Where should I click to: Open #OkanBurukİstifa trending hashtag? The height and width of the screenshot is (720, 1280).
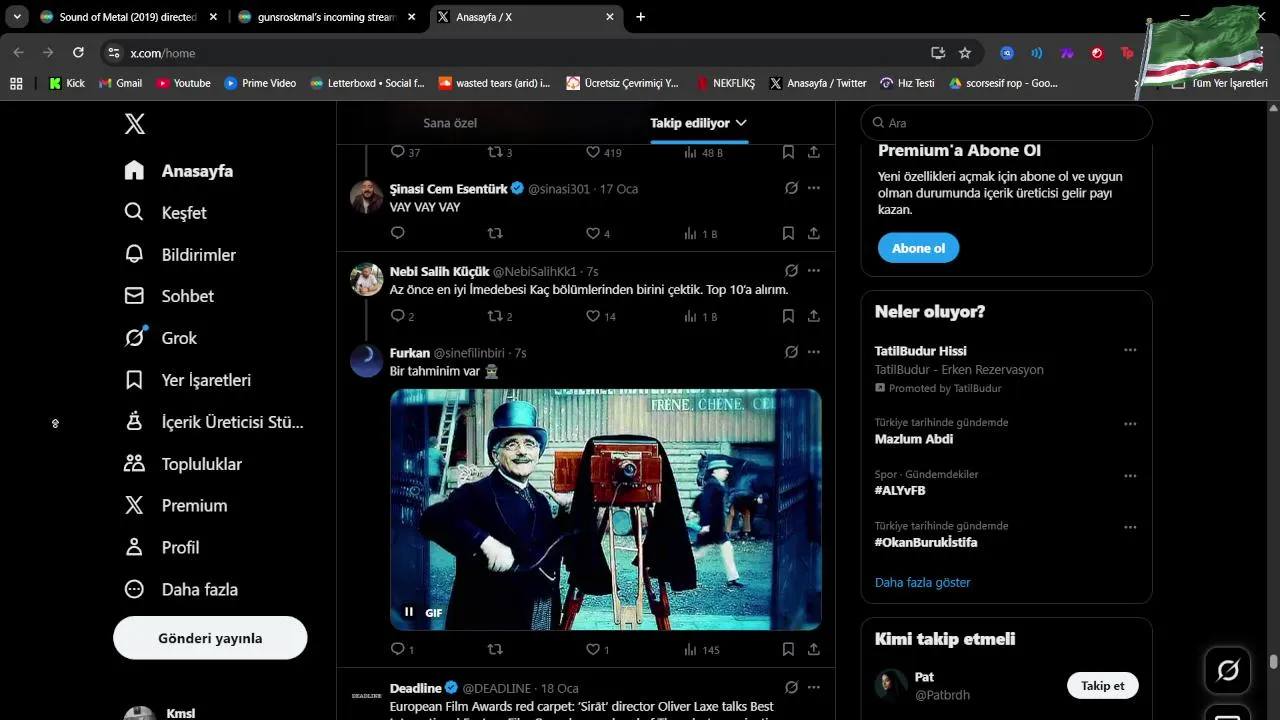(926, 542)
